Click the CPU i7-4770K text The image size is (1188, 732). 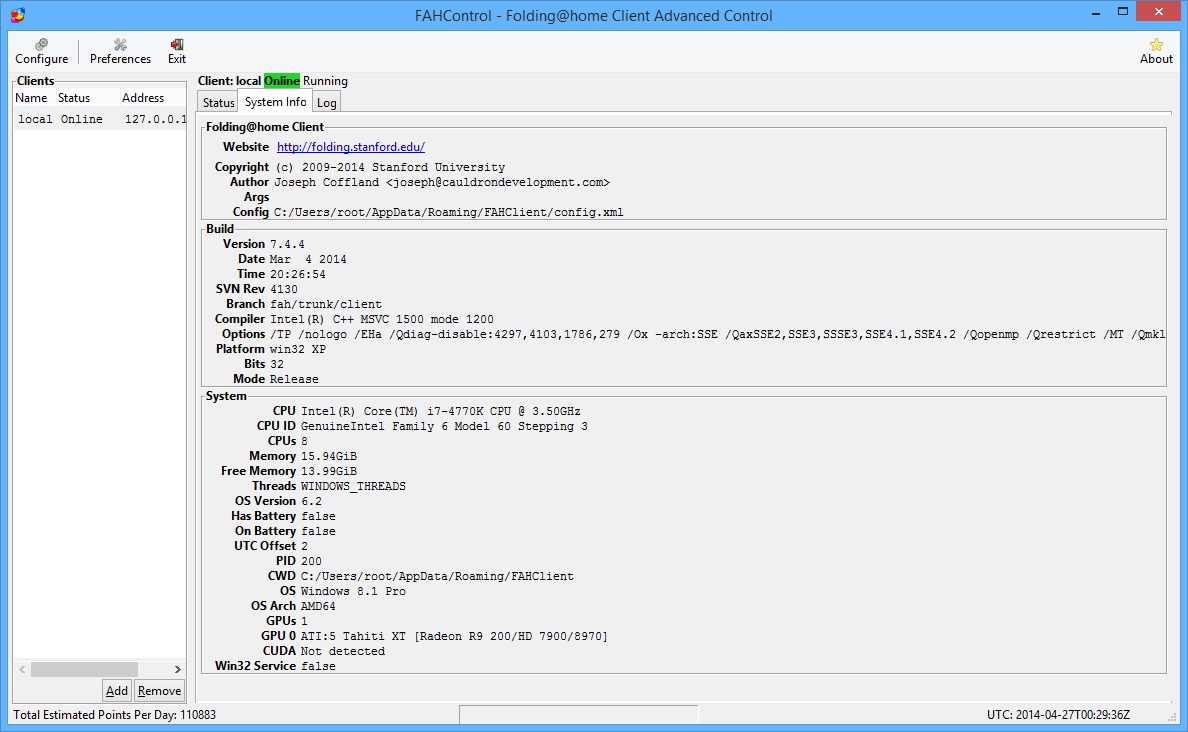[x=441, y=411]
